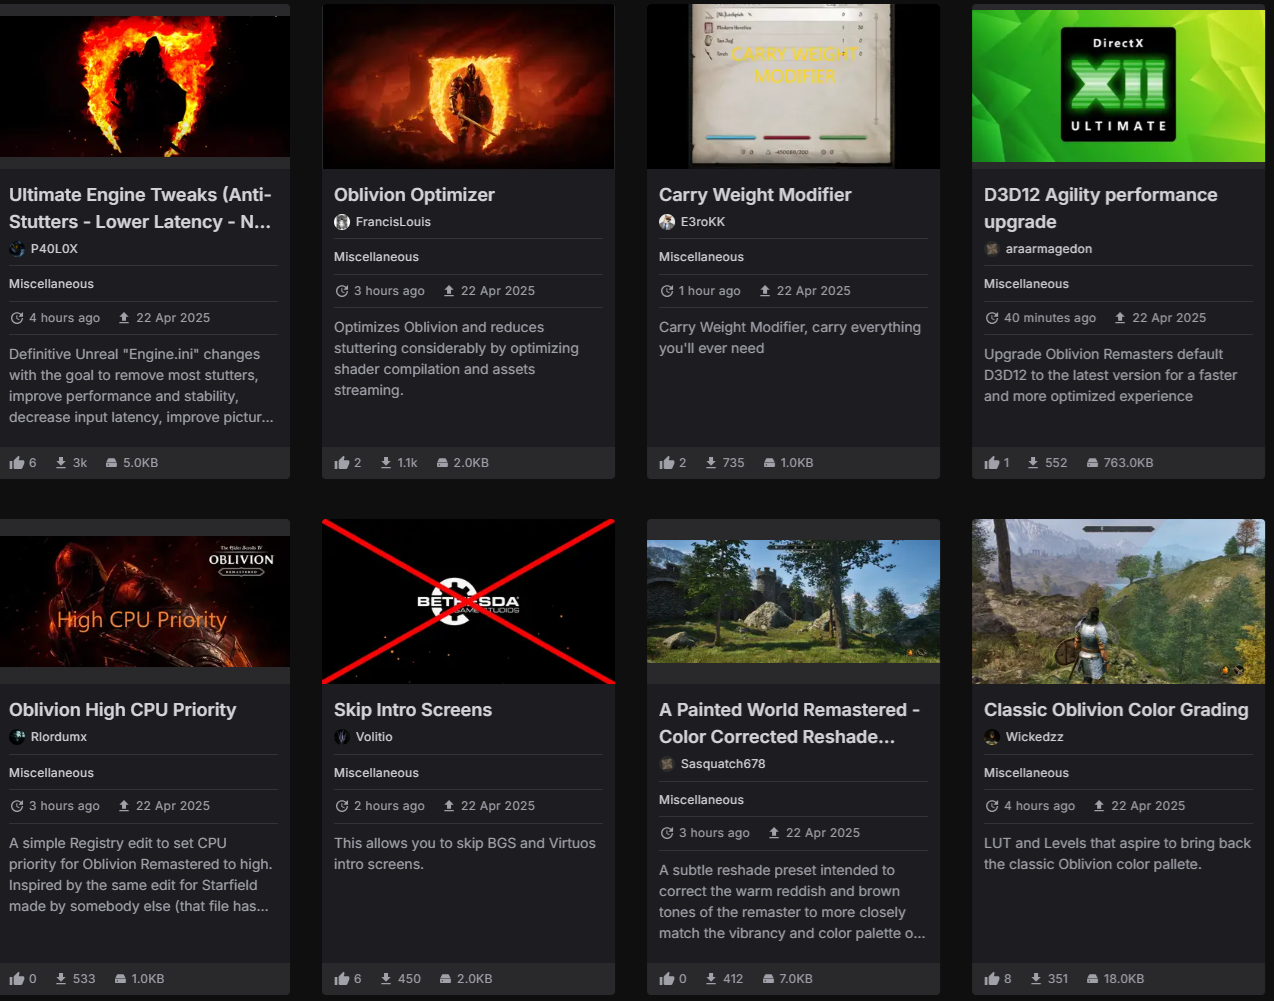The height and width of the screenshot is (1001, 1274).
Task: Click Volitio avatar icon
Action: [342, 737]
